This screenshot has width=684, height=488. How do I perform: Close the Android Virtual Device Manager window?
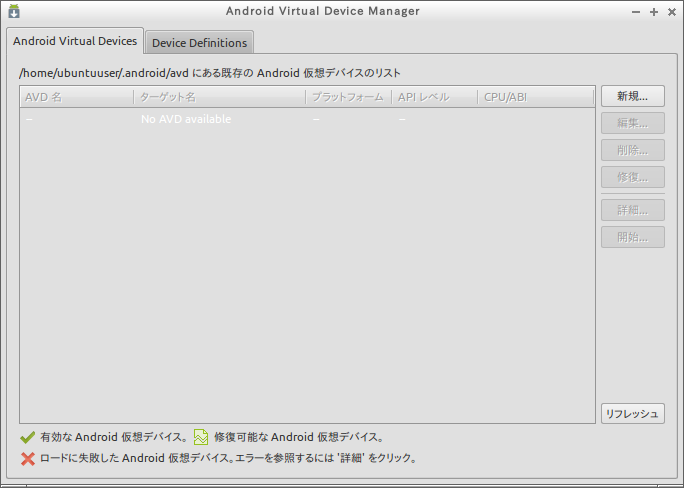672,12
